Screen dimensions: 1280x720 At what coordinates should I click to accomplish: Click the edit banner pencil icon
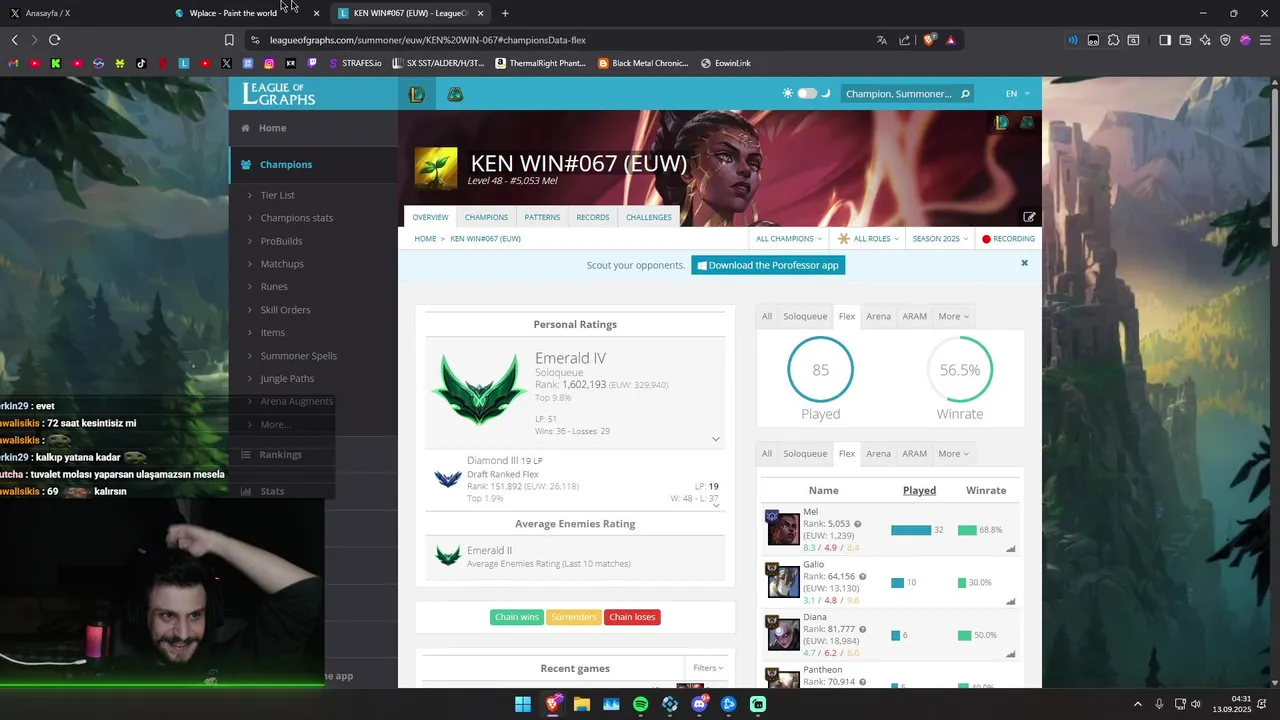1029,217
